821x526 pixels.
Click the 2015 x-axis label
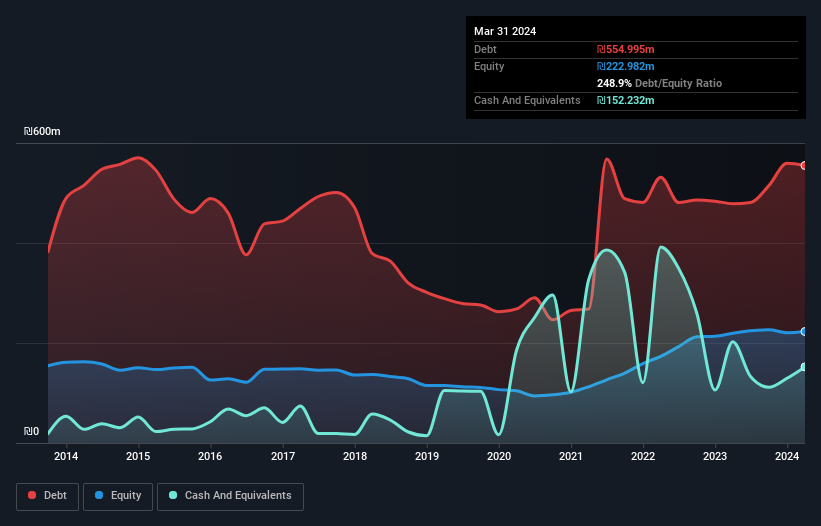pyautogui.click(x=138, y=456)
